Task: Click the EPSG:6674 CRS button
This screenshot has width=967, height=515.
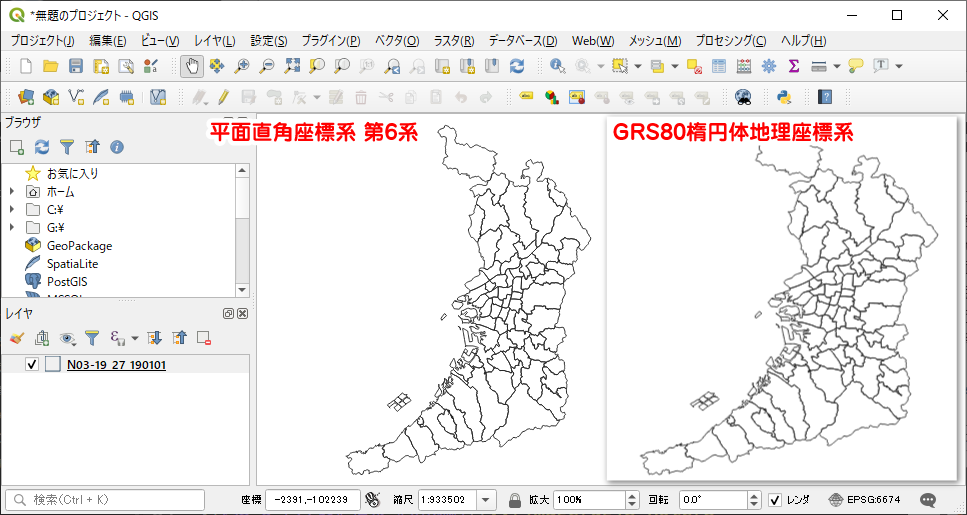Action: pos(865,500)
